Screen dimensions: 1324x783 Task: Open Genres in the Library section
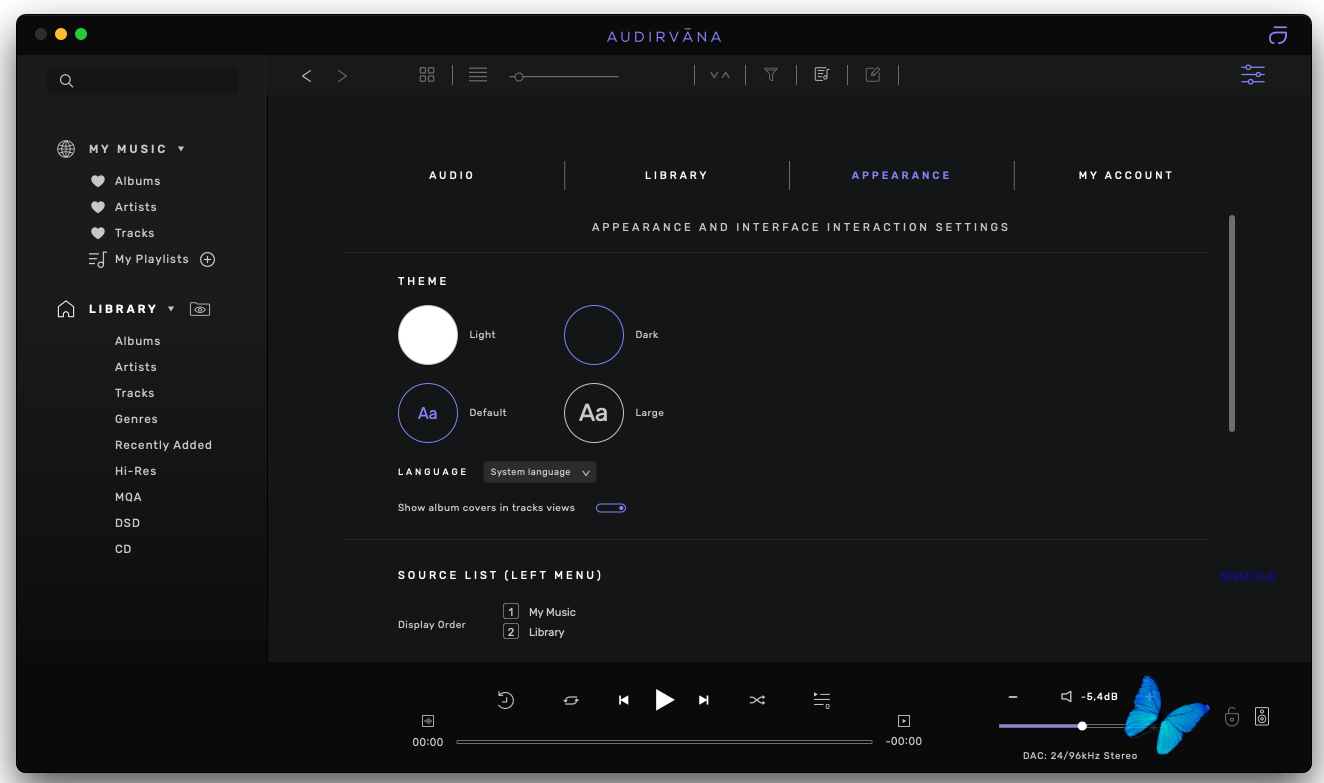(x=137, y=419)
